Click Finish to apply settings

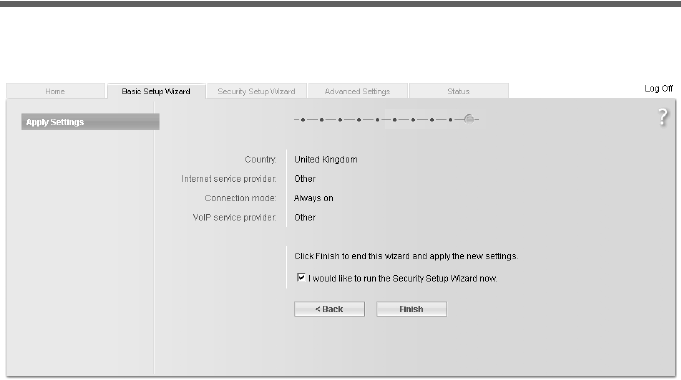click(x=411, y=309)
